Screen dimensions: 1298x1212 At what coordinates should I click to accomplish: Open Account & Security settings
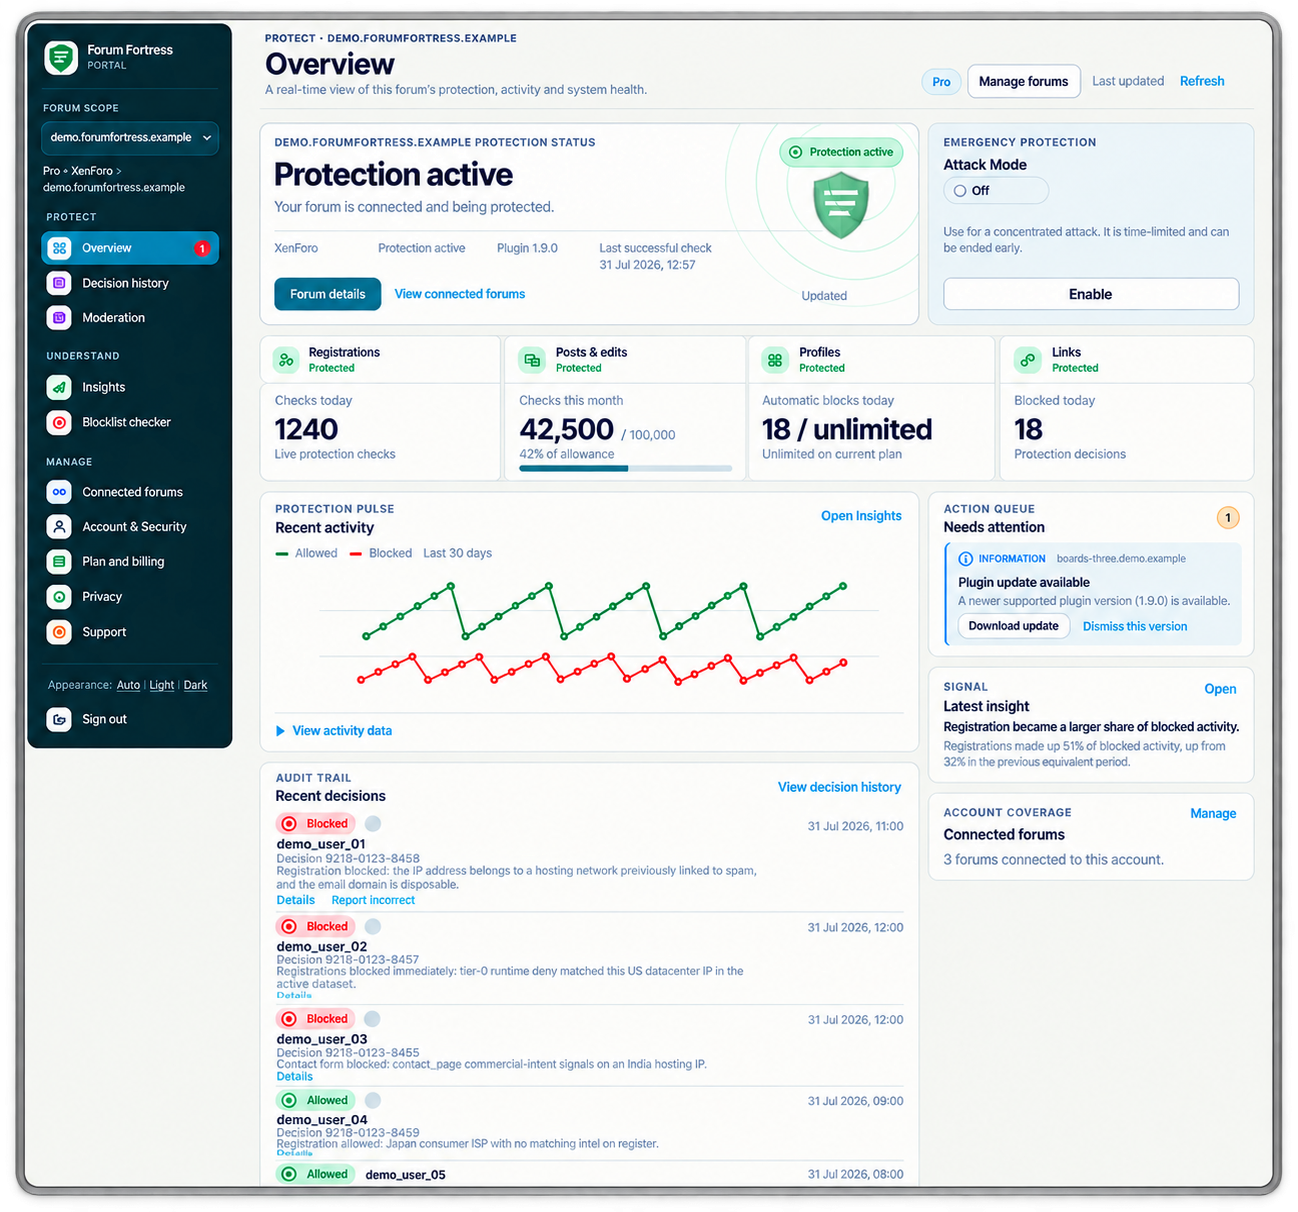pos(130,527)
